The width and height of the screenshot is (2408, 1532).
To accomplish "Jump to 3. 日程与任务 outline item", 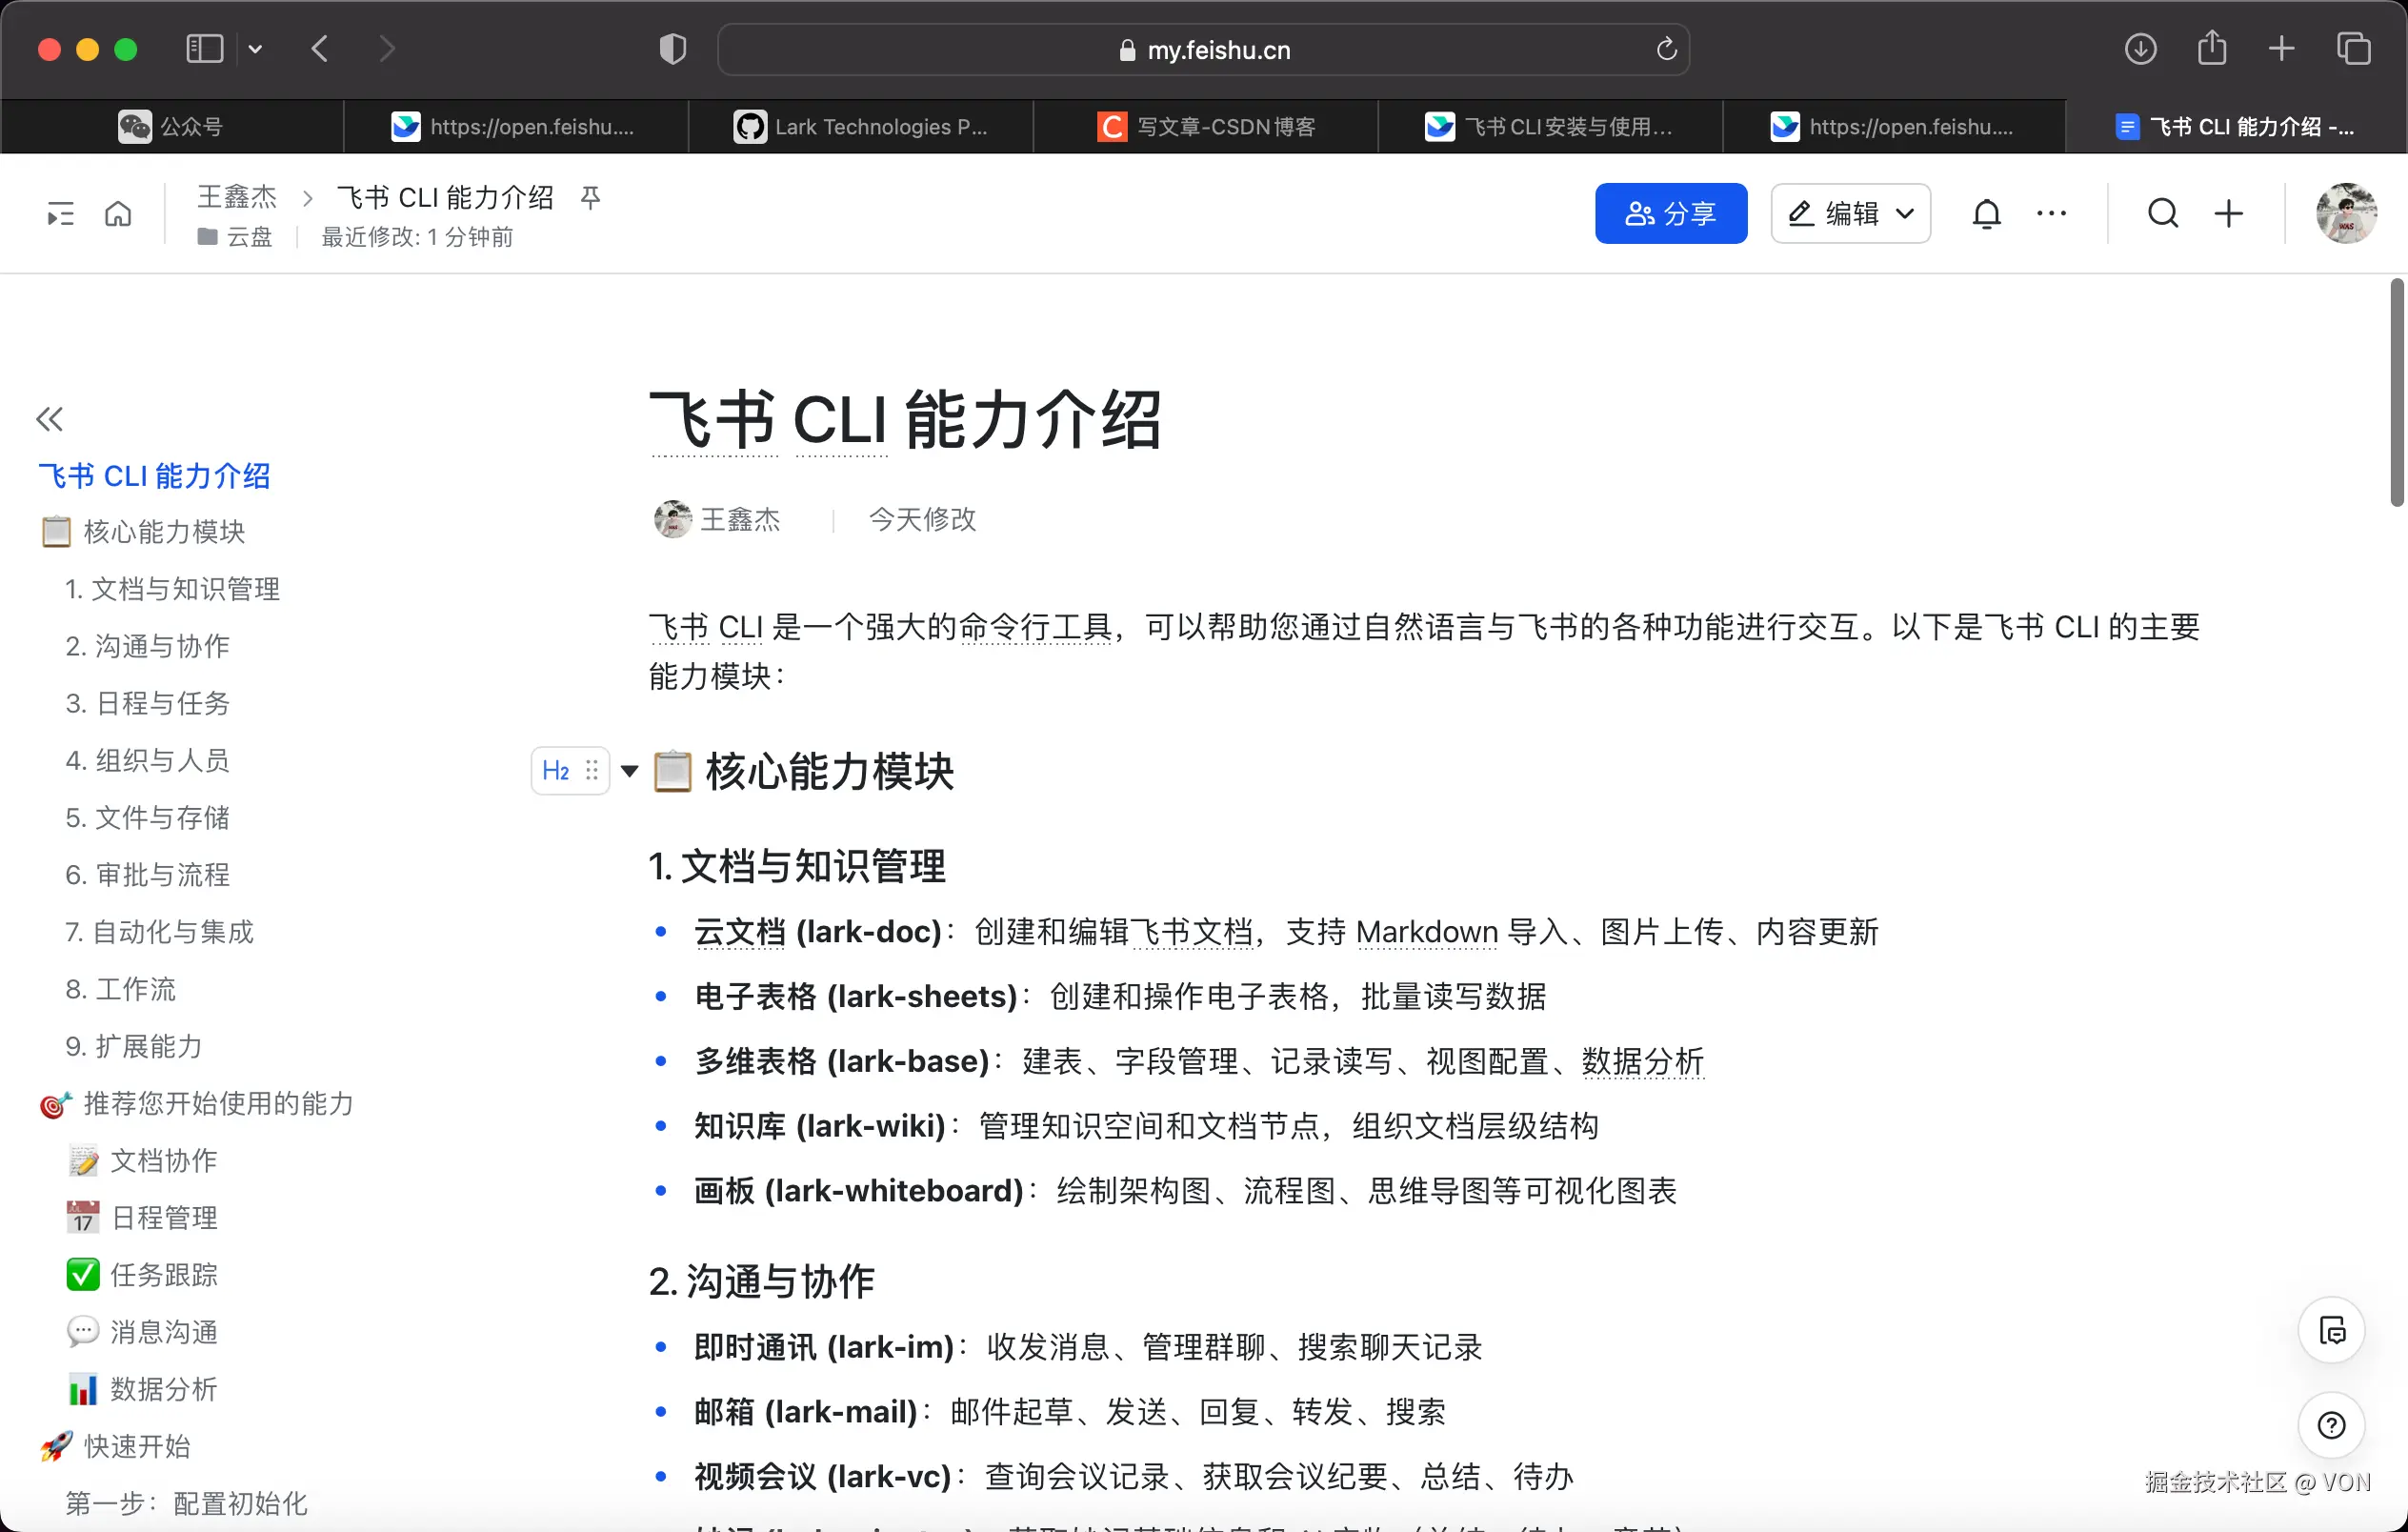I will pos(148,703).
